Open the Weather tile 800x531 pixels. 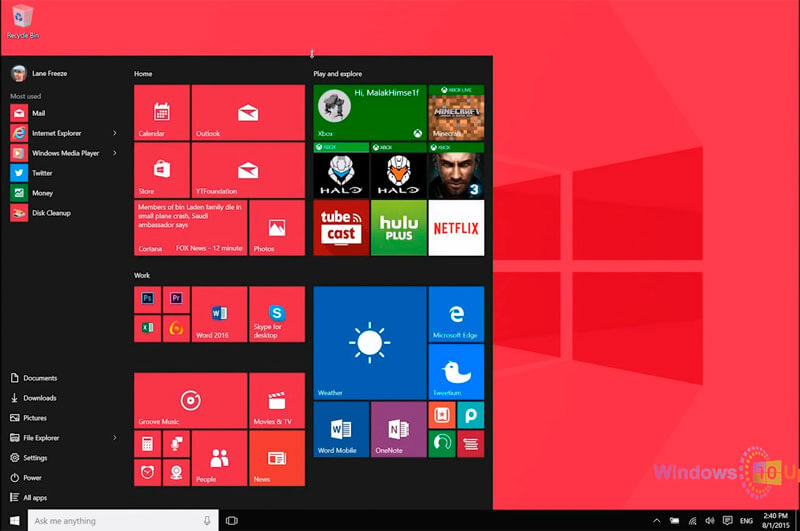pos(370,343)
